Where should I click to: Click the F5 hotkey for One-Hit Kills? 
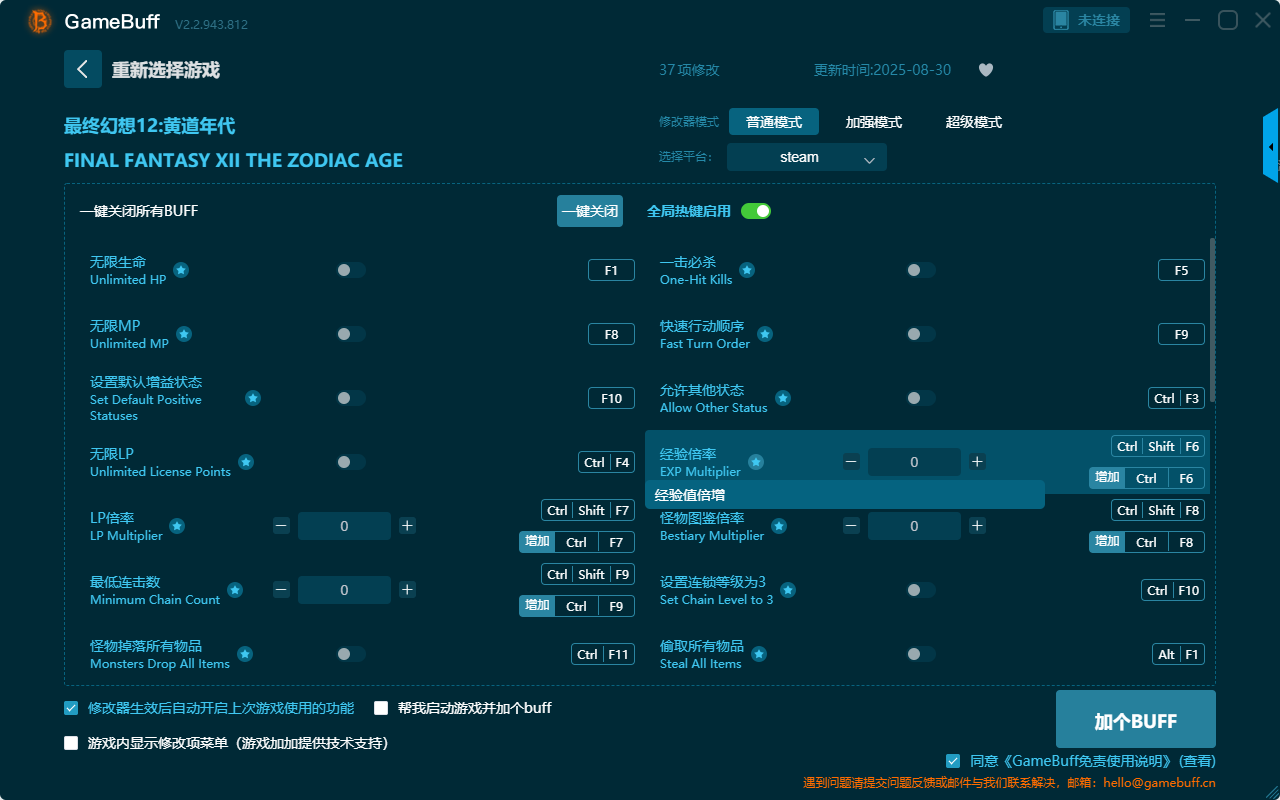[x=1181, y=270]
